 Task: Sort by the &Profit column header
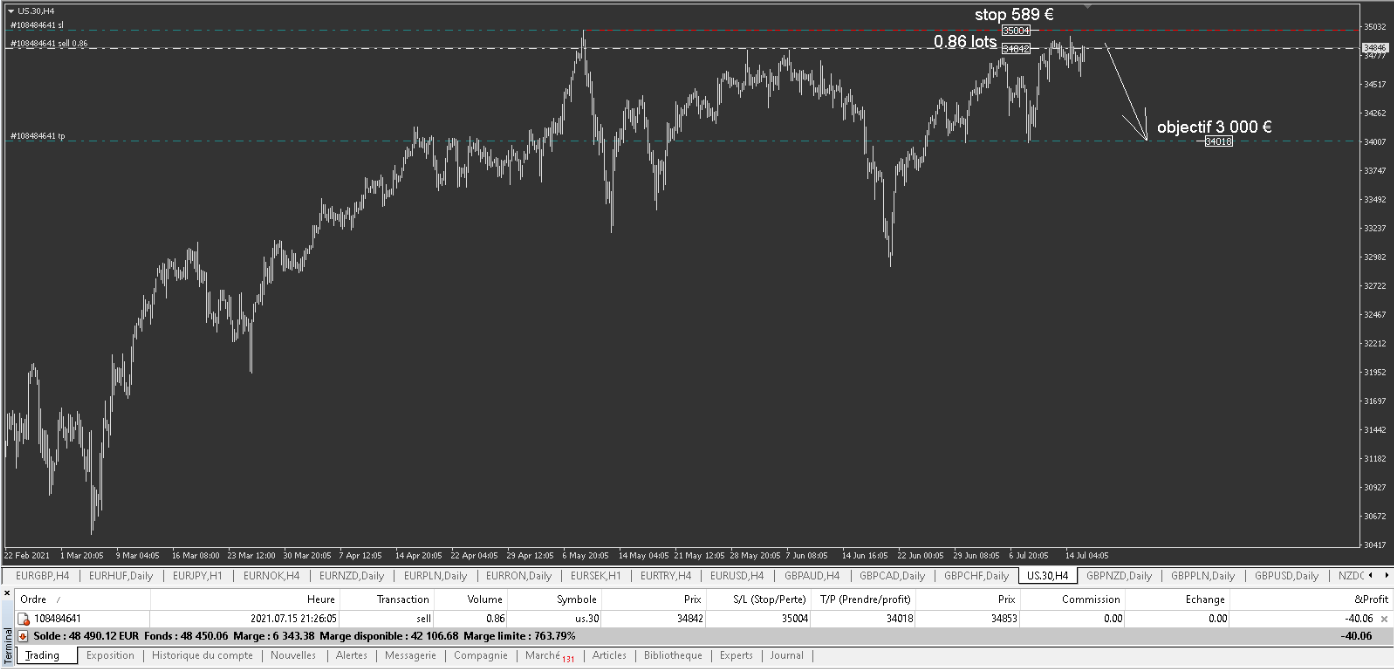pyautogui.click(x=1311, y=599)
